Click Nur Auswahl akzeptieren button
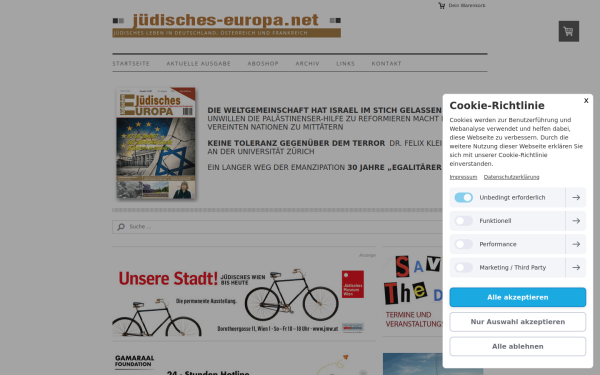This screenshot has height=375, width=600. (x=518, y=322)
